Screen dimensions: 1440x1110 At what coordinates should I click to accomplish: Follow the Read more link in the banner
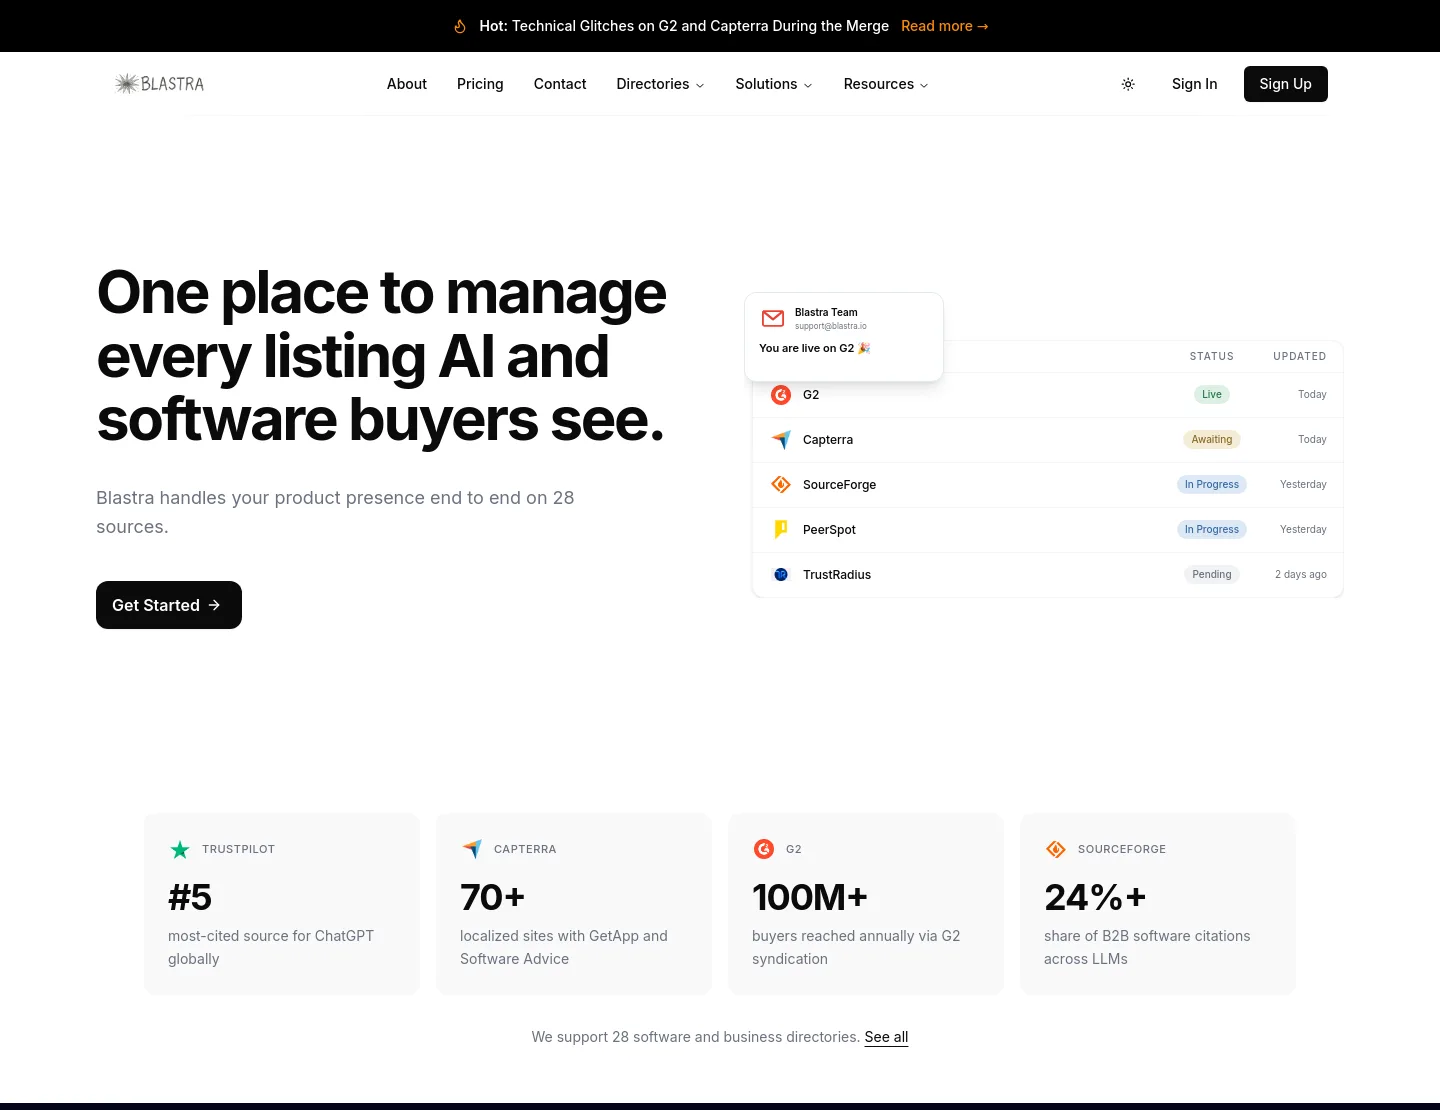coord(945,26)
